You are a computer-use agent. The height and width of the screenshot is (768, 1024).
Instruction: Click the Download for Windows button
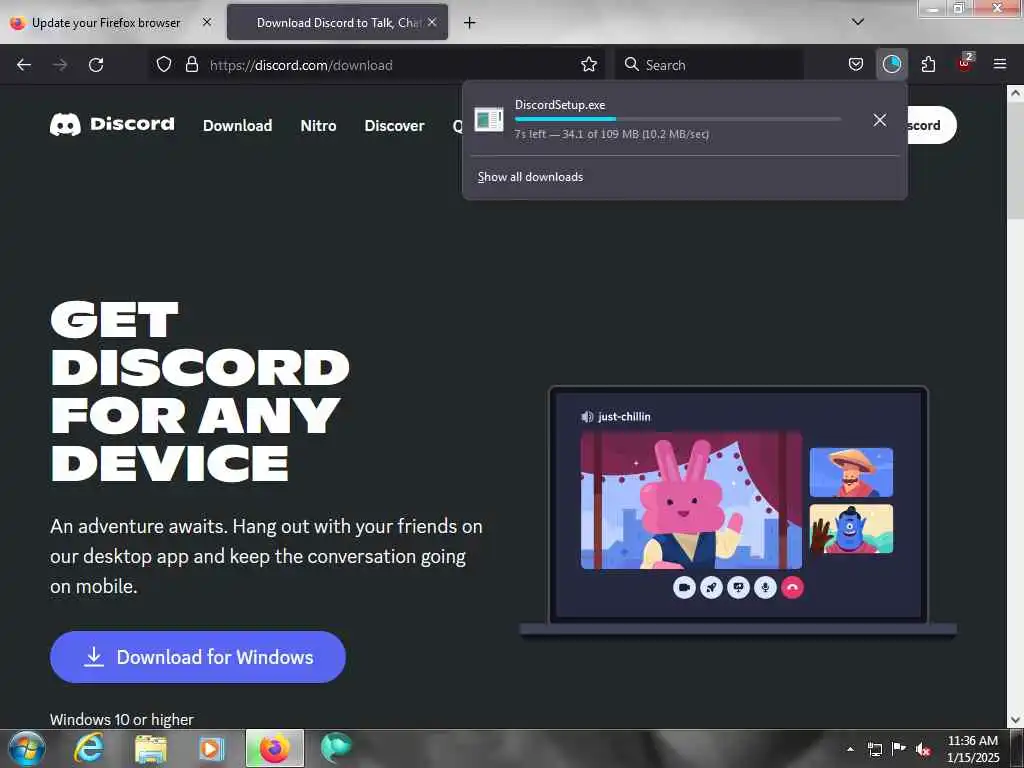coord(198,657)
